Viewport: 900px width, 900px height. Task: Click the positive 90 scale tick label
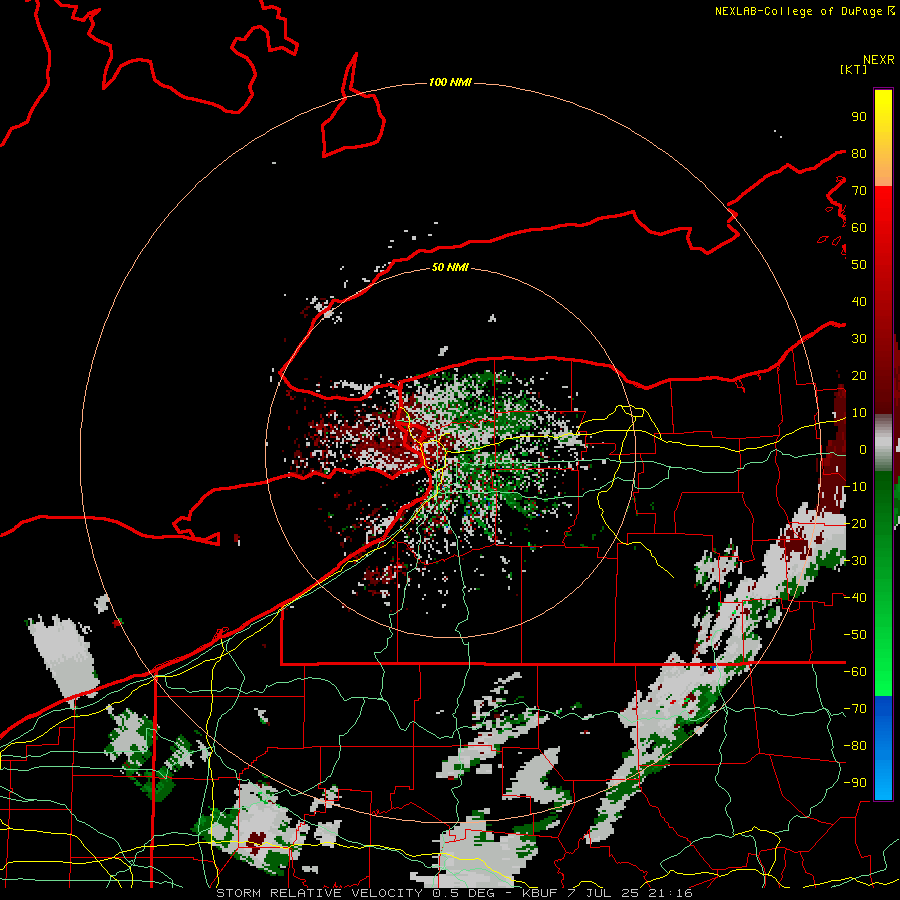point(859,117)
